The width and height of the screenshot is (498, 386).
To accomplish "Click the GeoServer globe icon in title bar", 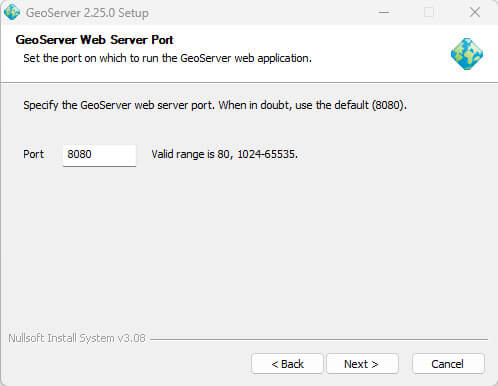I will pyautogui.click(x=12, y=12).
